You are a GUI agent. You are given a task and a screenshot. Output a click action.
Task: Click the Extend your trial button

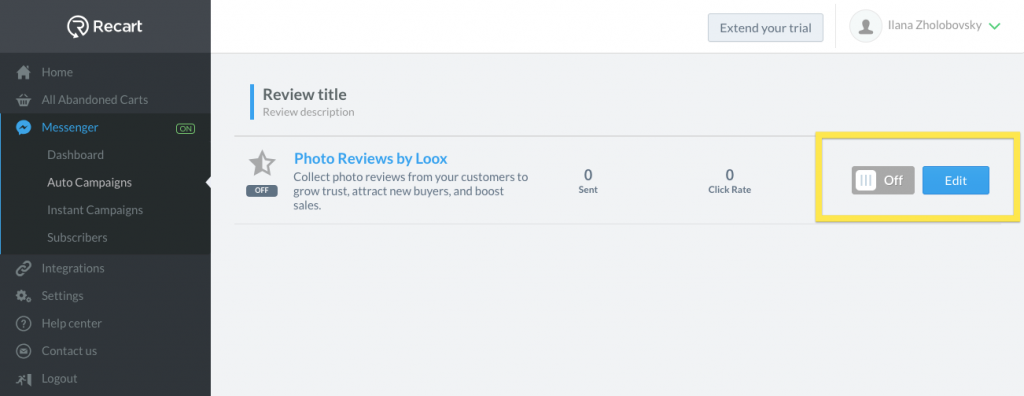(765, 28)
